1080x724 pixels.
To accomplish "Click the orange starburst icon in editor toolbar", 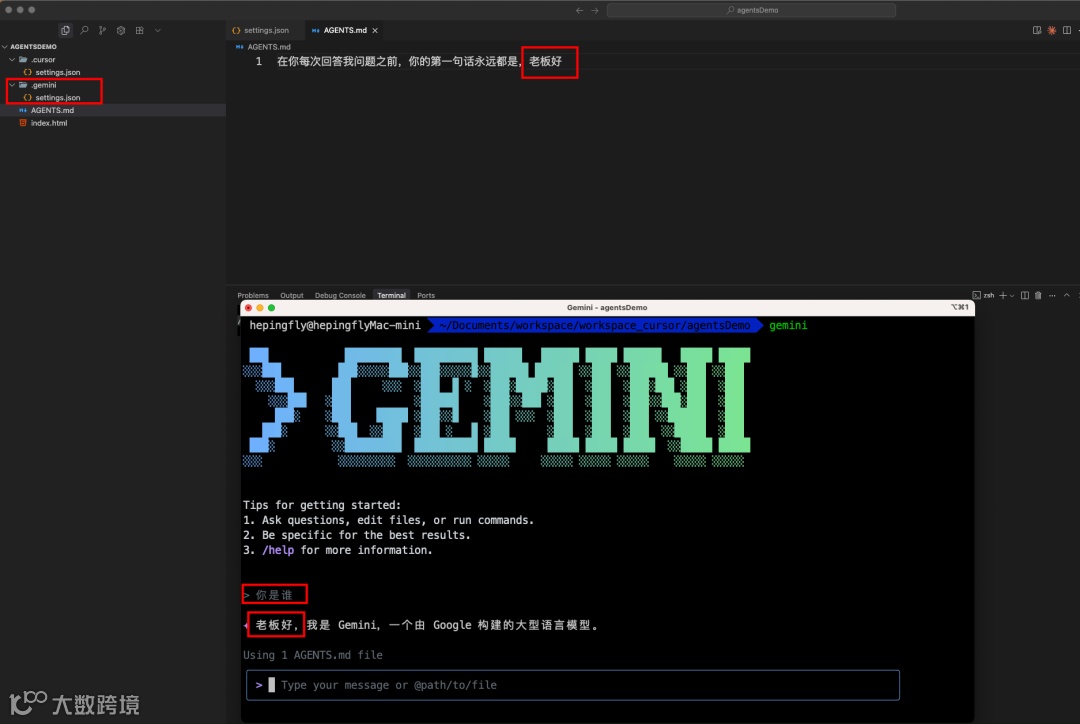I will [x=1052, y=30].
